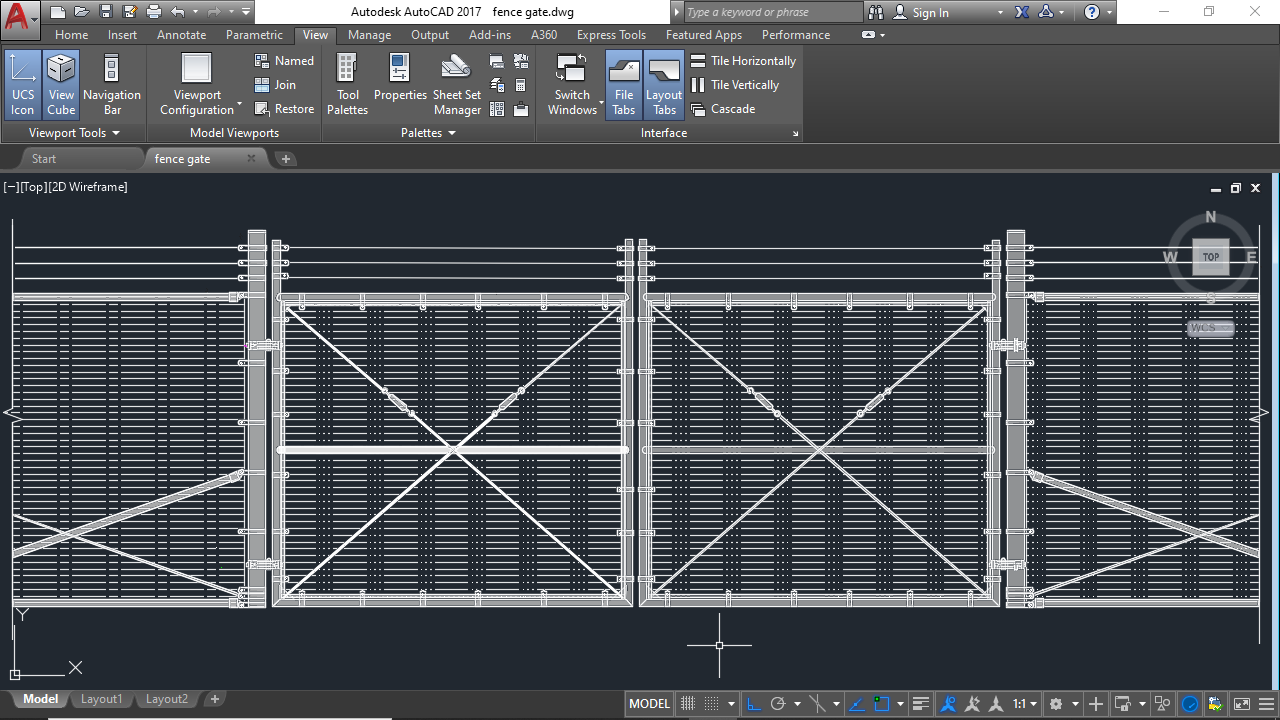1280x720 pixels.
Task: Toggle Ortho mode in status bar
Action: 754,704
